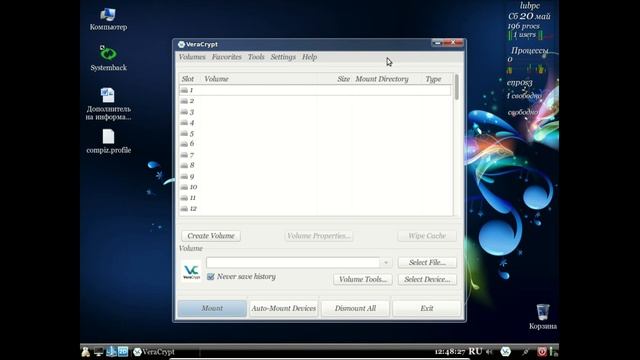Click the Volume Properties button
The height and width of the screenshot is (360, 640).
click(319, 236)
